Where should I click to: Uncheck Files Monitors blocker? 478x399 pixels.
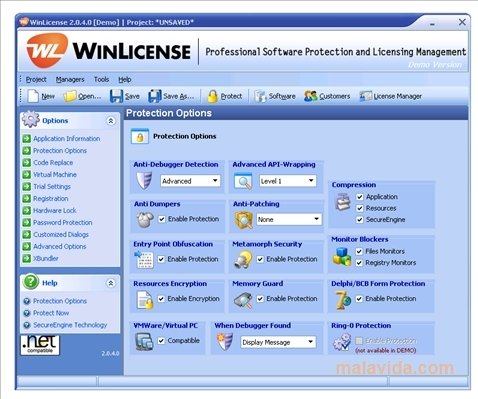359,251
